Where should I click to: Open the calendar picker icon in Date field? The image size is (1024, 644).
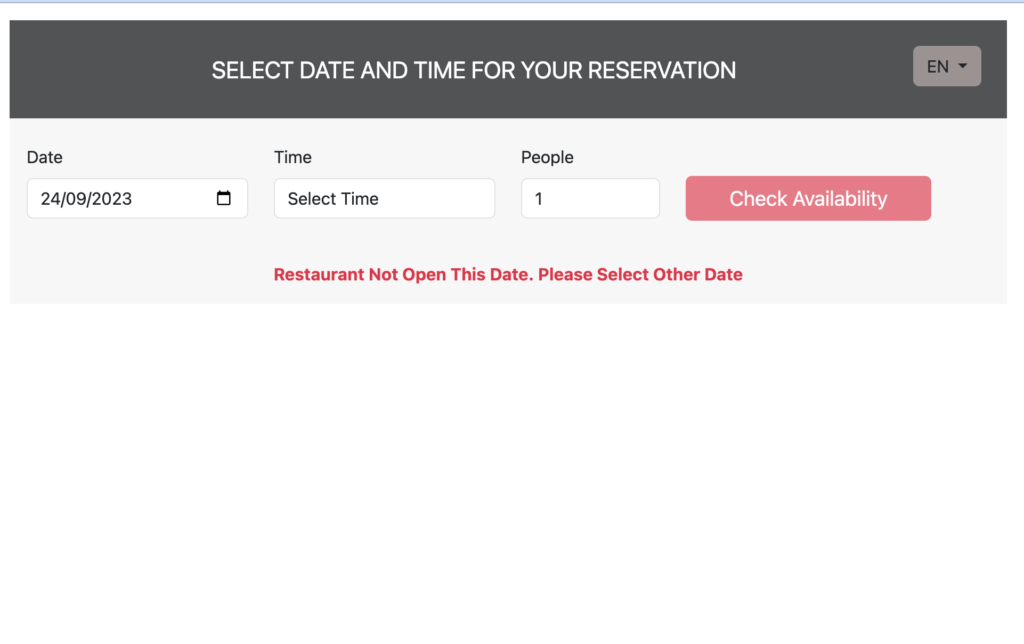[x=224, y=198]
